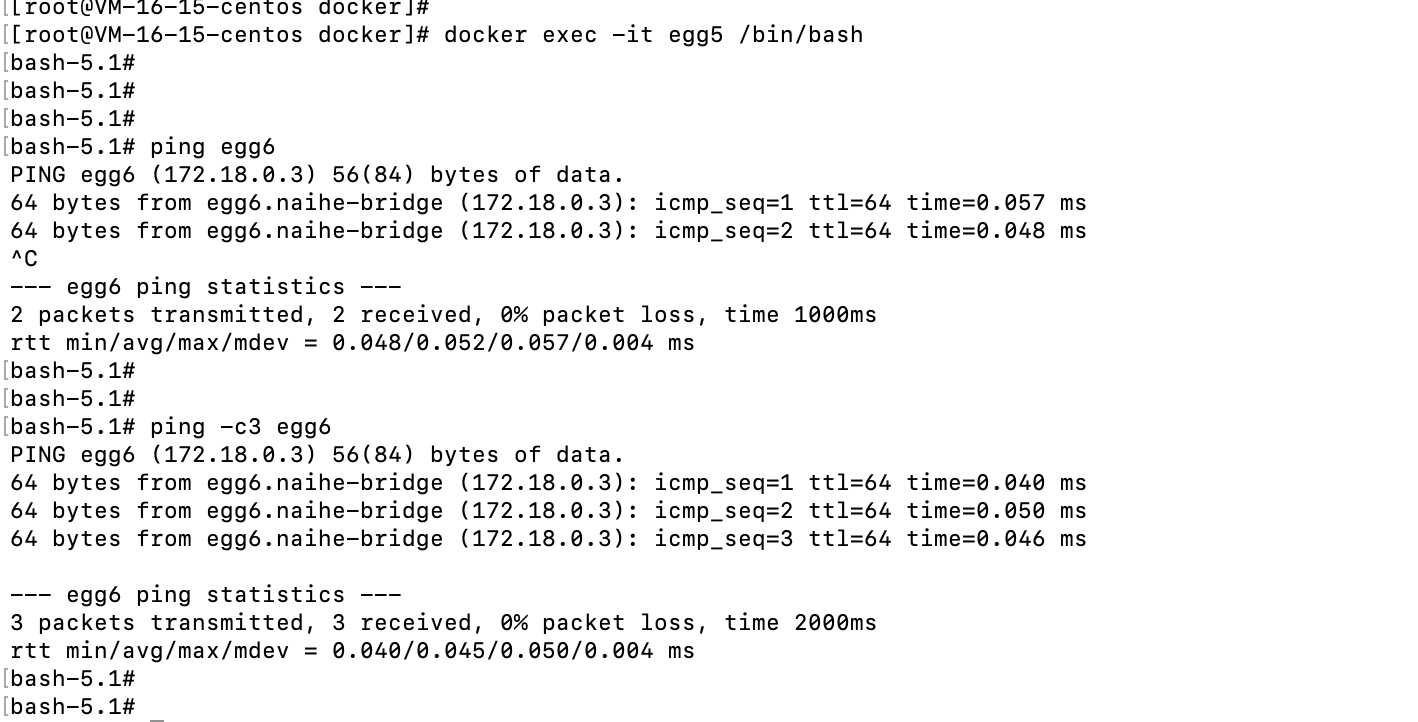The image size is (1418, 722).
Task: Click the docker exec -it egg5 command text
Action: click(x=653, y=35)
